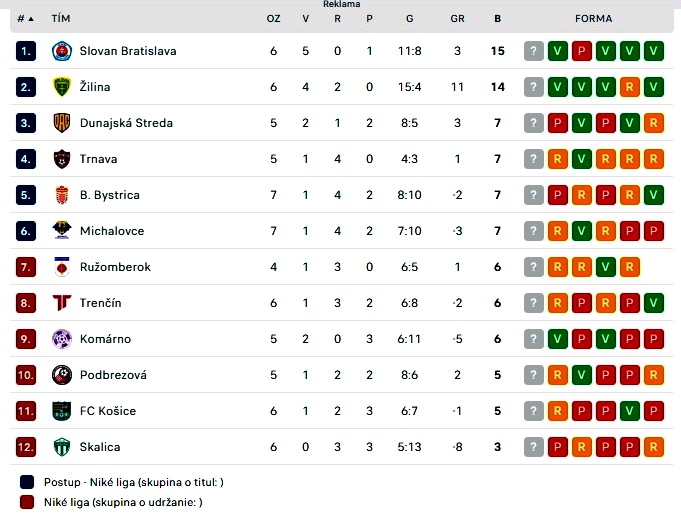Sort table by GR goal difference
The image size is (681, 517).
(457, 19)
